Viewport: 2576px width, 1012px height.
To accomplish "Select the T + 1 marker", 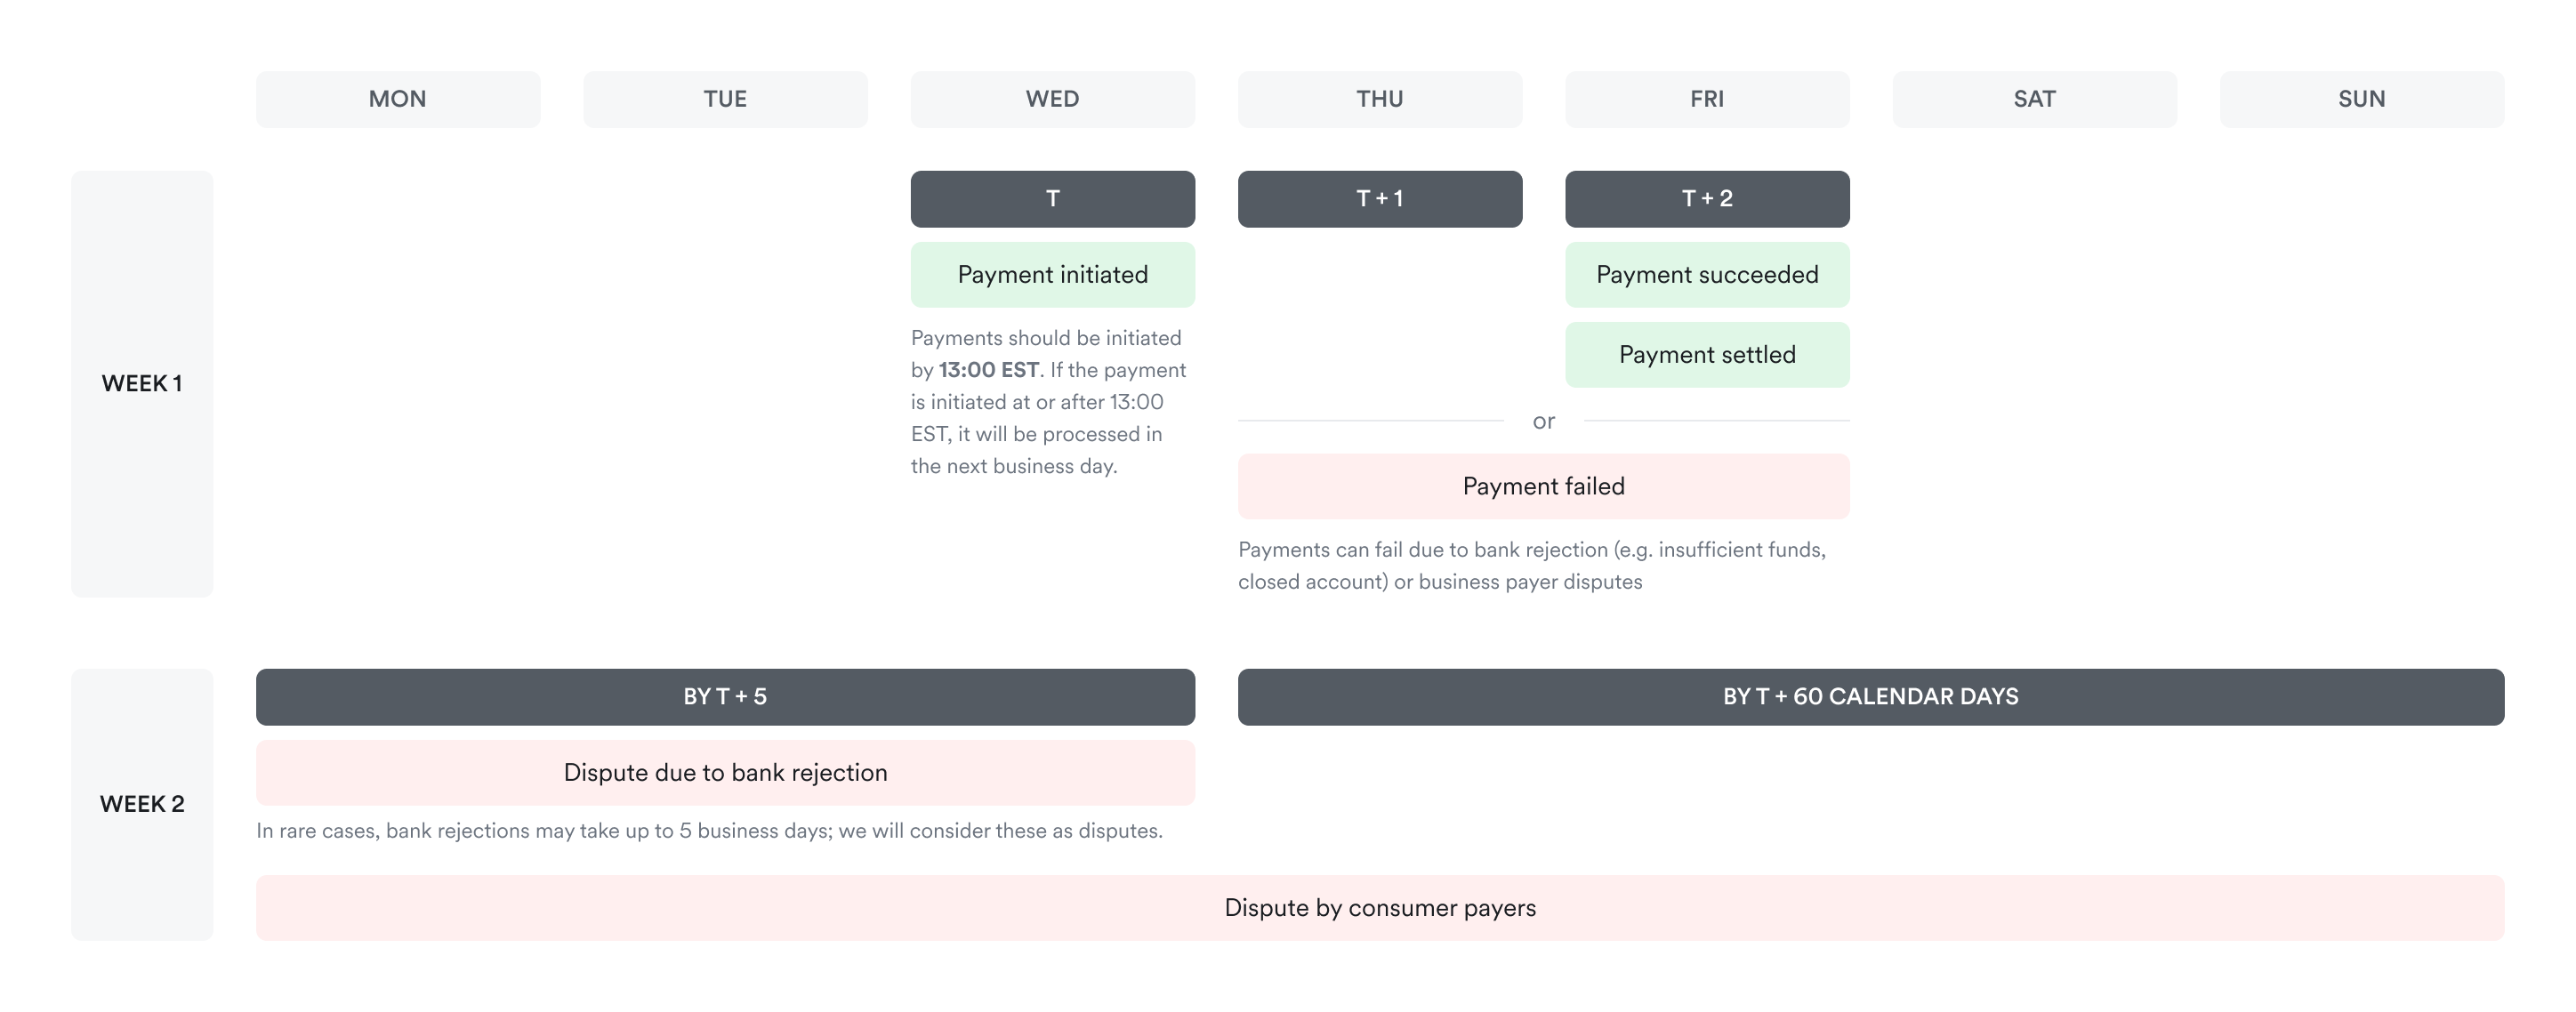I will (x=1380, y=199).
